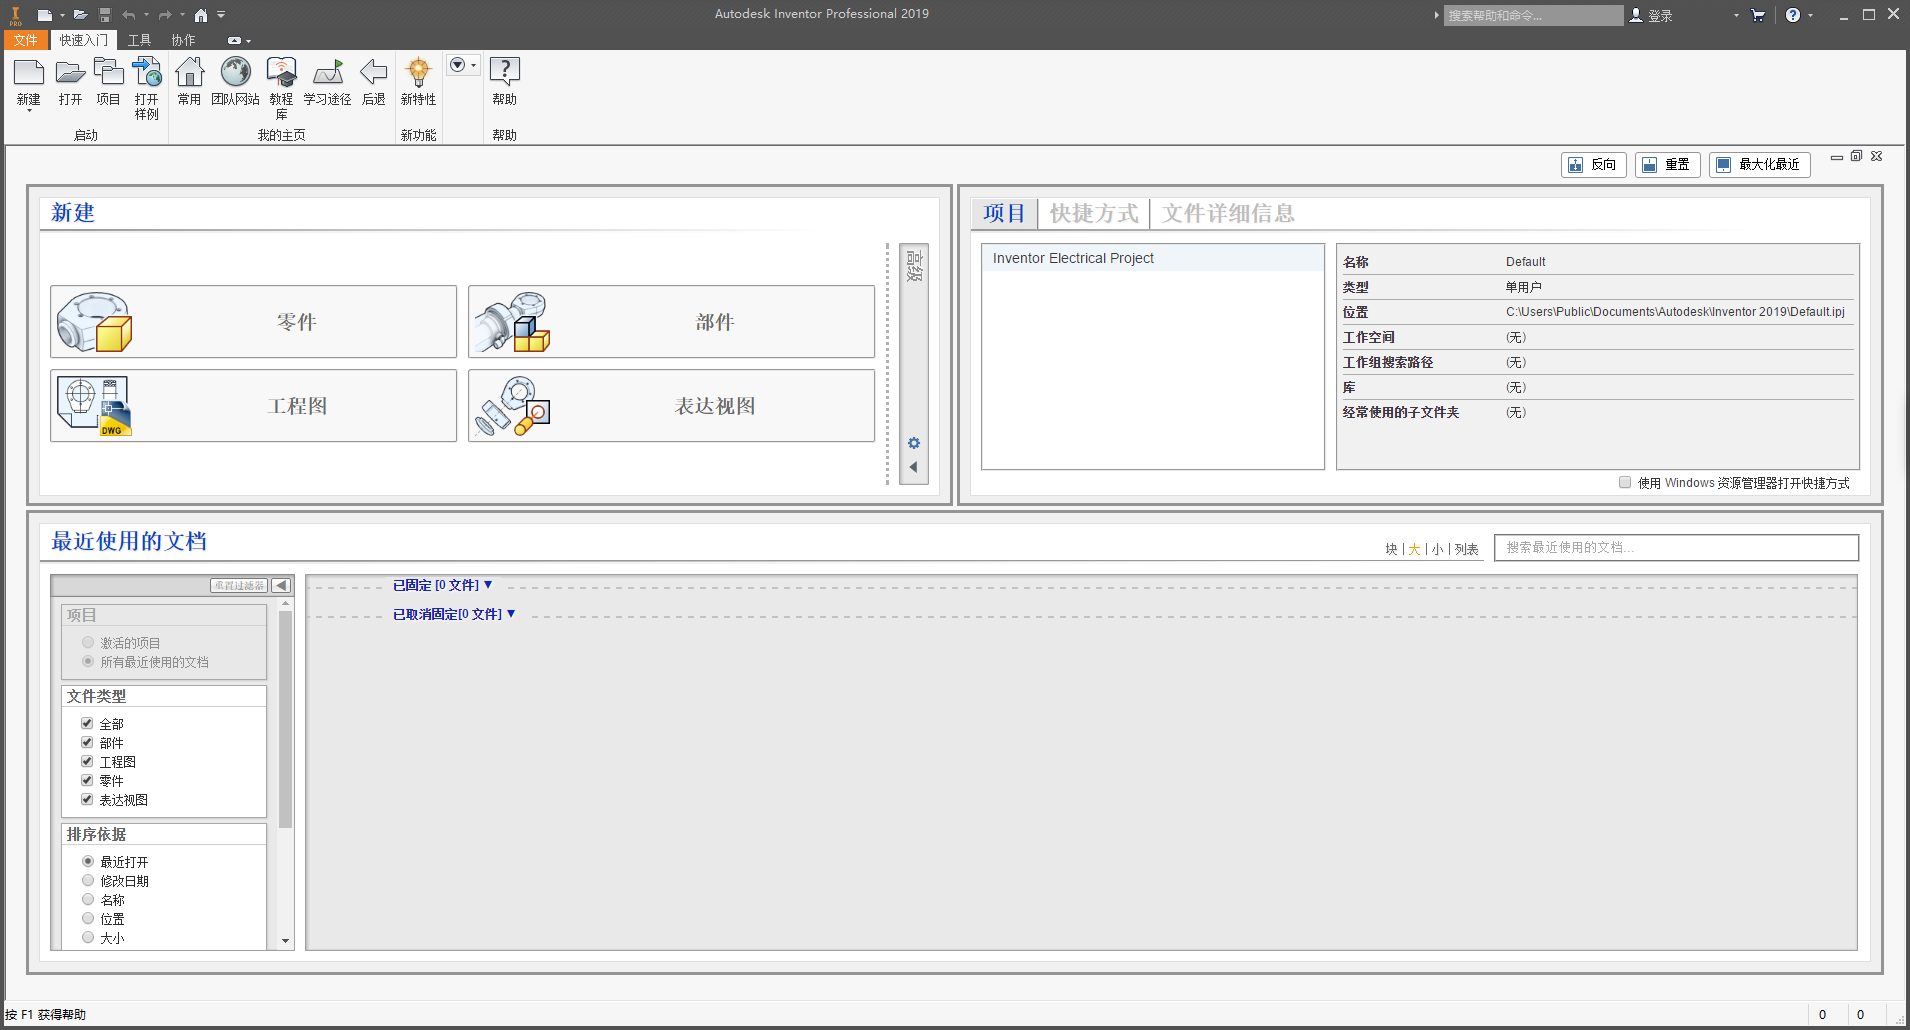Open the help icon dropdown arrow in title bar
1910x1030 pixels.
click(x=1811, y=15)
